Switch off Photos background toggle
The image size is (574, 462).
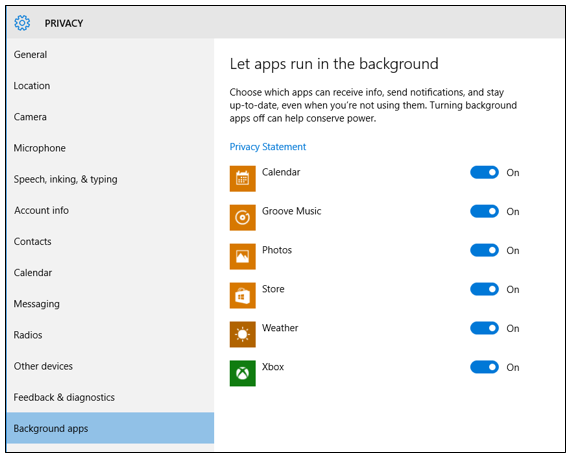tap(484, 250)
